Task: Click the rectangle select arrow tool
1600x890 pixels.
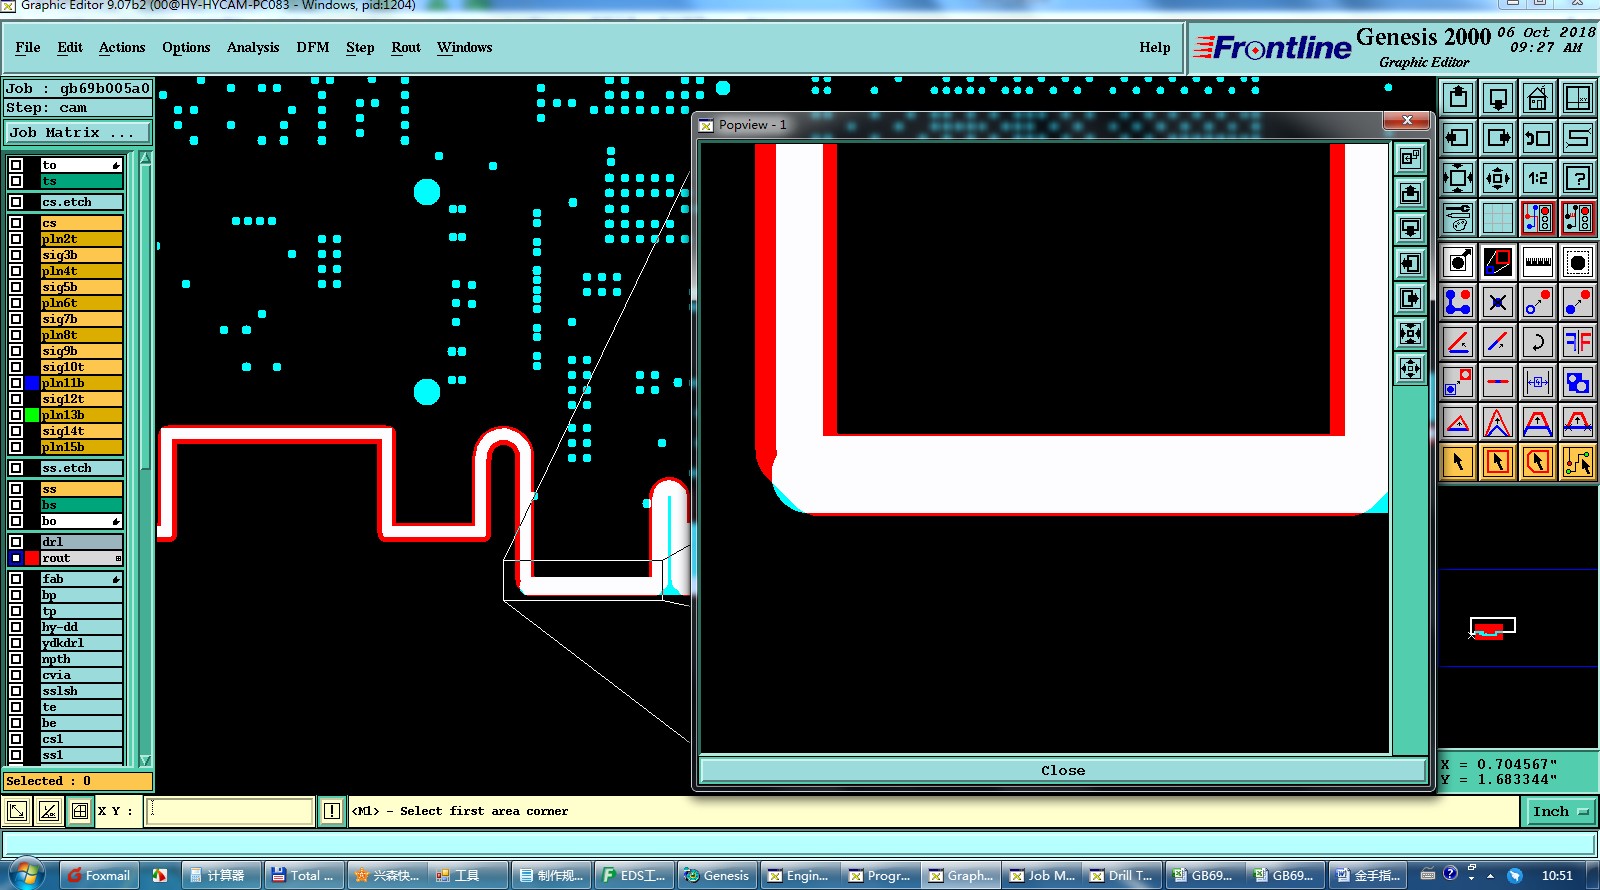Action: click(1498, 462)
